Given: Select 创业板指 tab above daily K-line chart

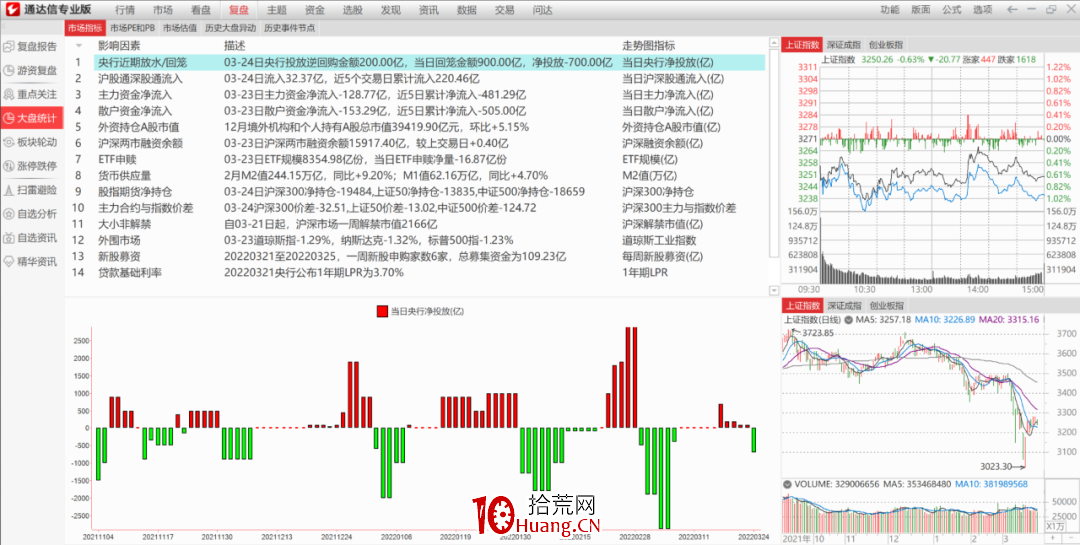Looking at the screenshot, I should pyautogui.click(x=885, y=305).
